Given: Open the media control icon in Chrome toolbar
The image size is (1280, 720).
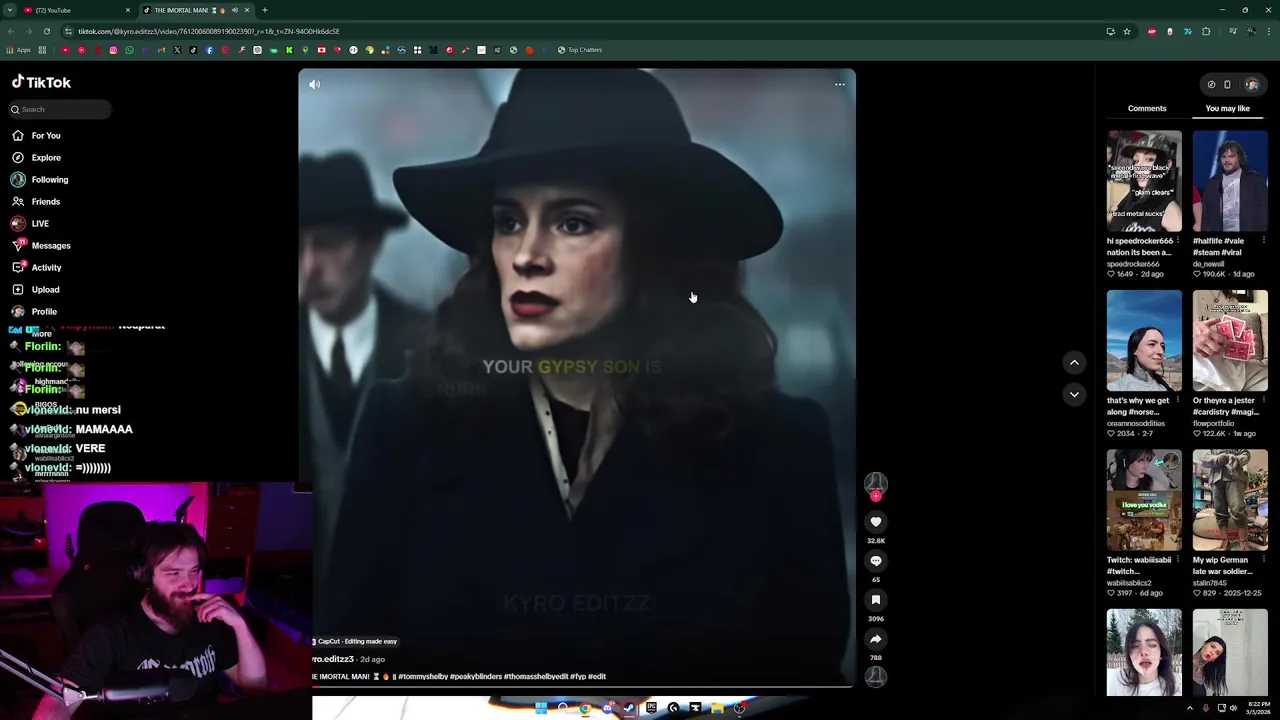Looking at the screenshot, I should tap(1232, 31).
